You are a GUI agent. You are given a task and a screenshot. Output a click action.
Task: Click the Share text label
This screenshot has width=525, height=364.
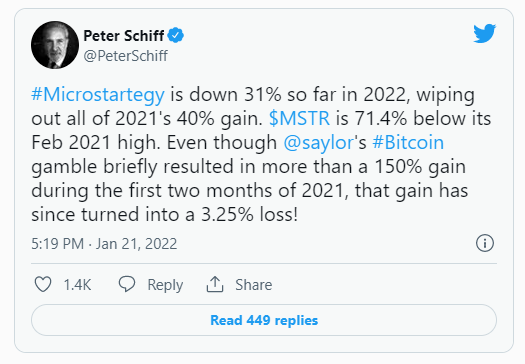tap(253, 285)
